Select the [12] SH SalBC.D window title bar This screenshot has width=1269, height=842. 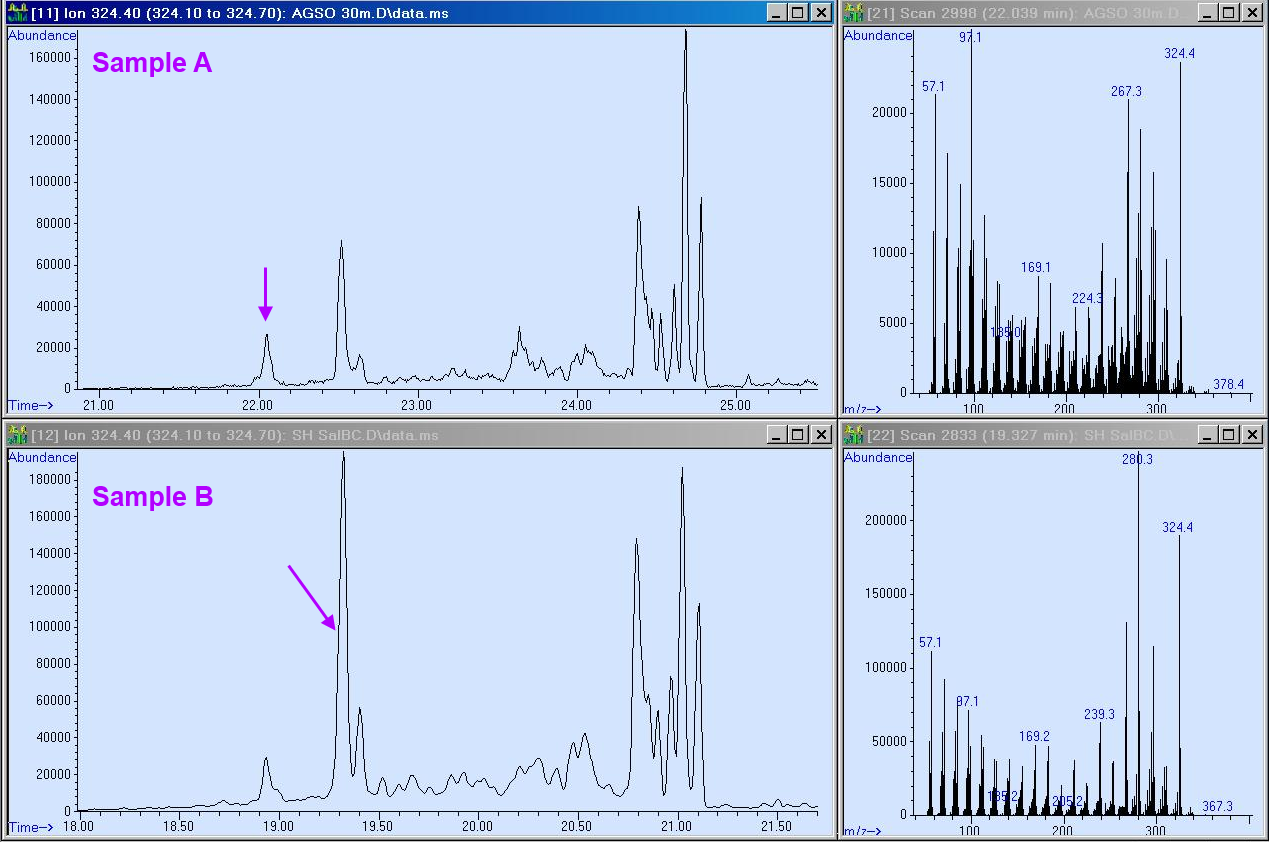click(400, 434)
